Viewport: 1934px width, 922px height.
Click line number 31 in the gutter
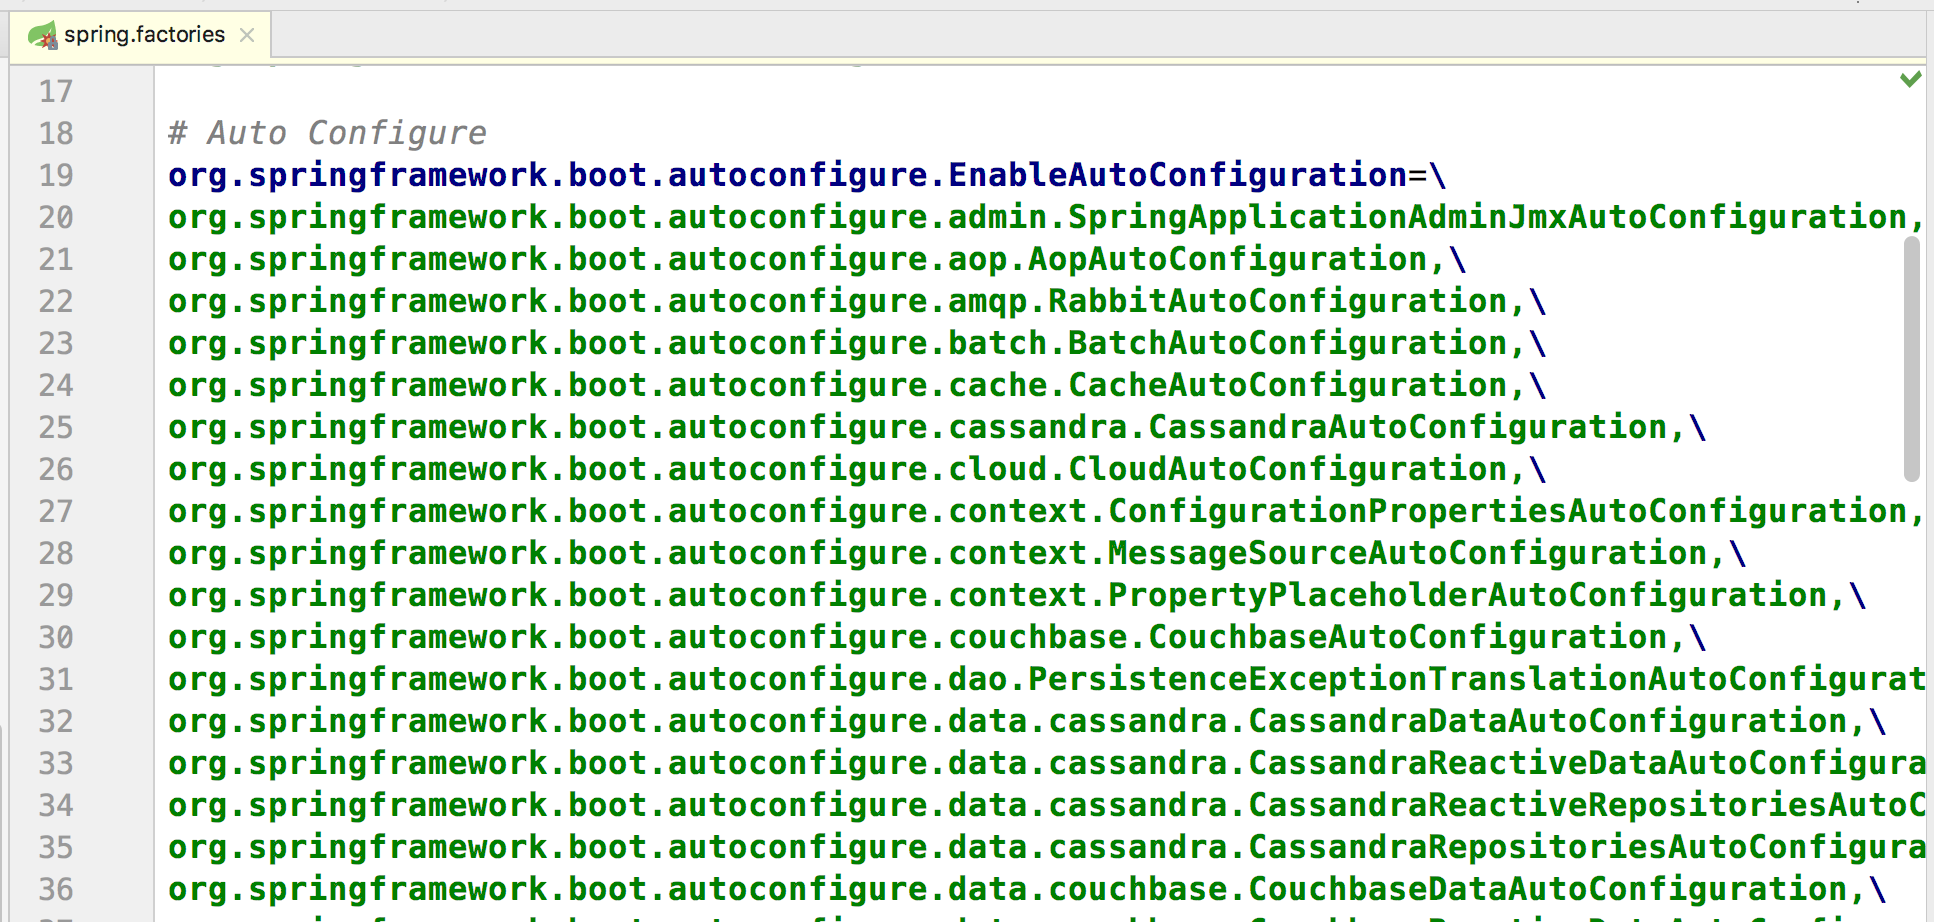(x=56, y=679)
